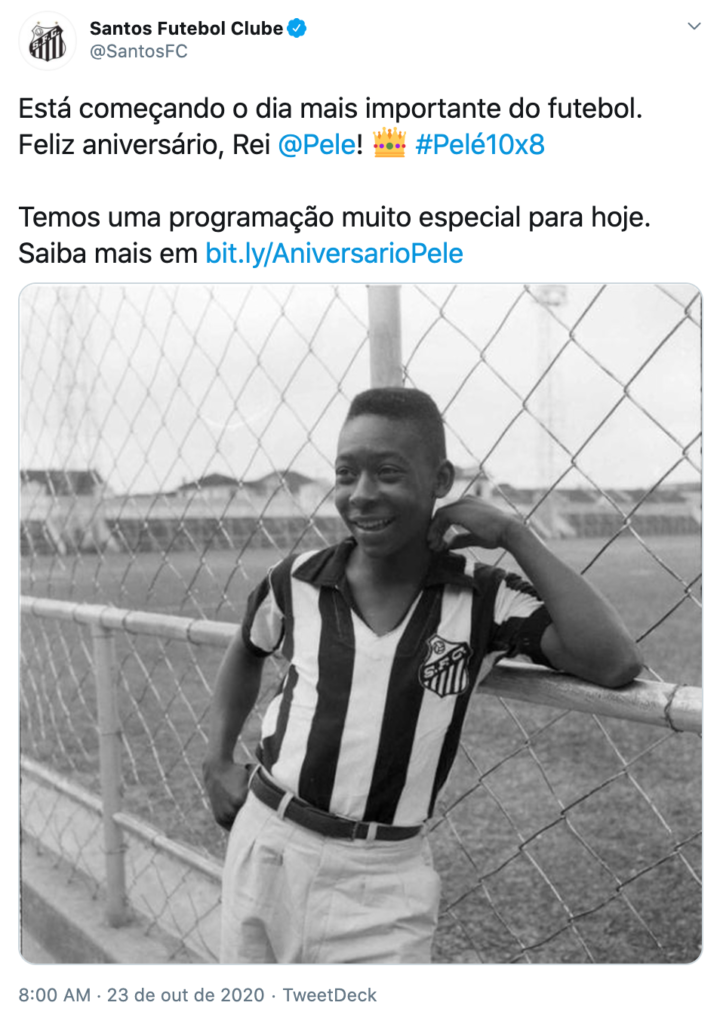The image size is (720, 1024).
Task: Open the black-and-white photo attachment
Action: point(360,623)
